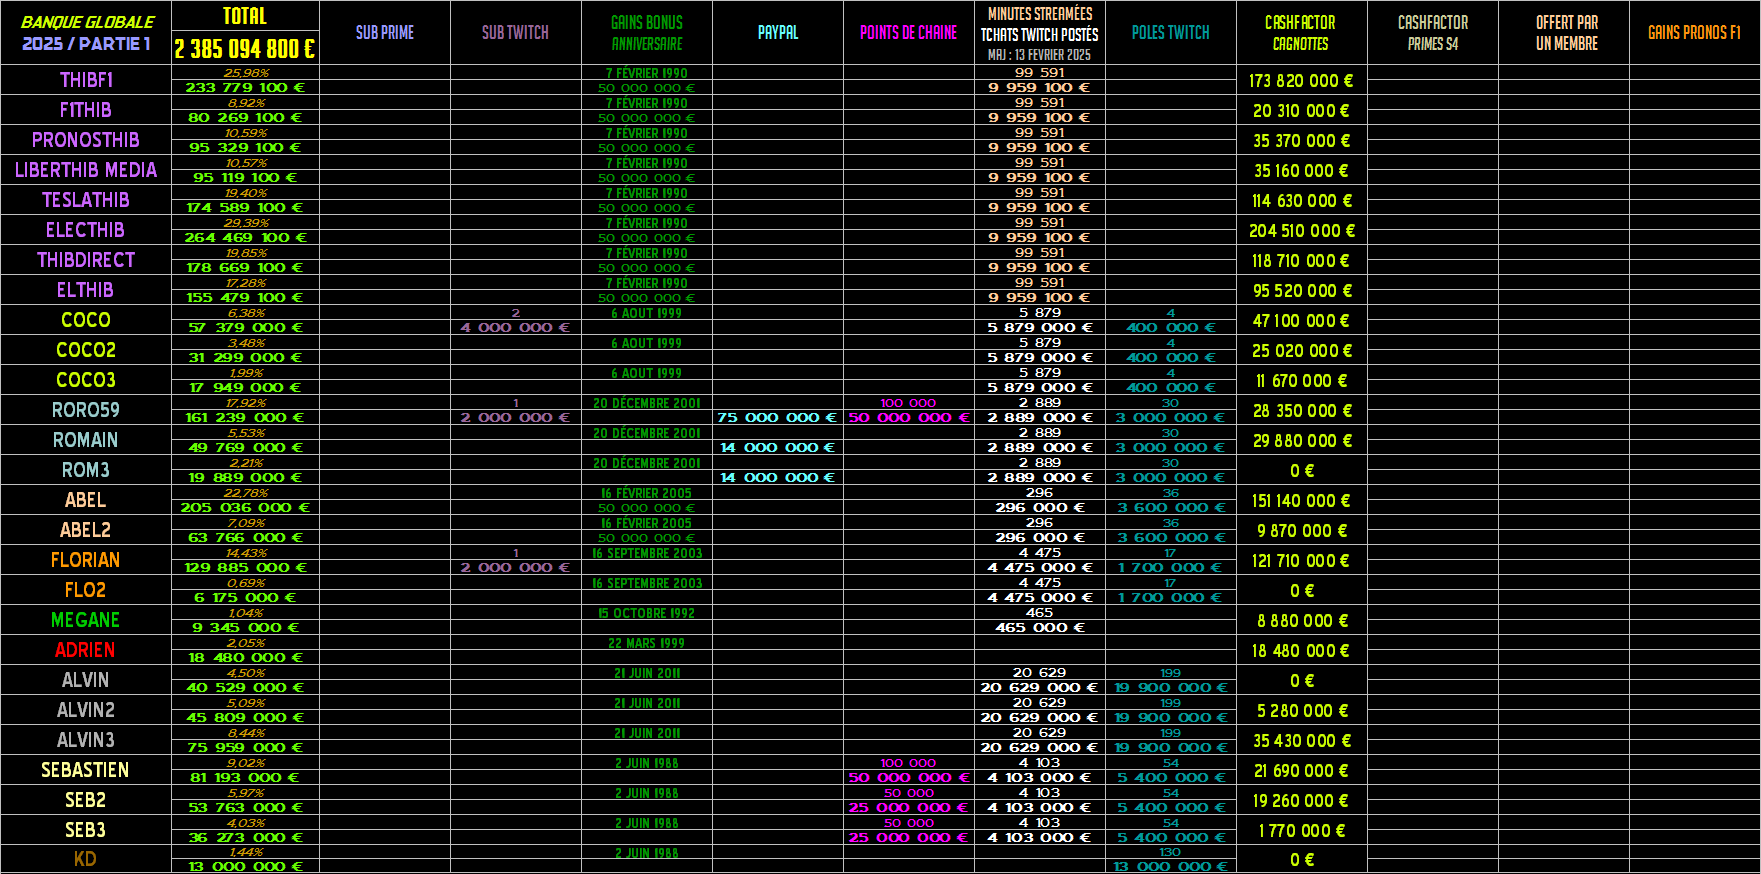
Task: Click the MEGANE row name in green
Action: tap(86, 620)
